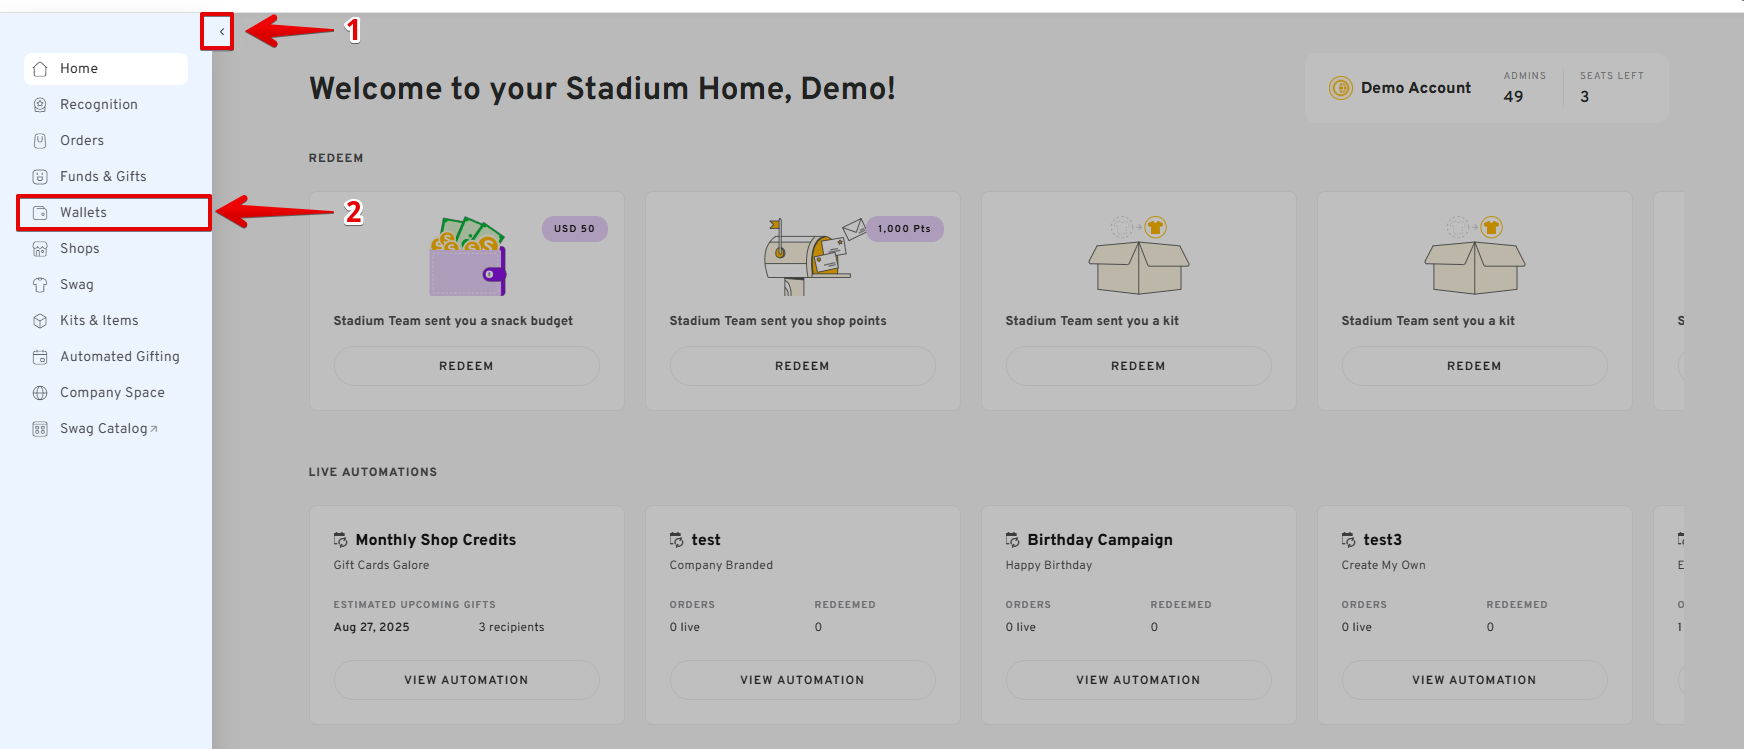1744x749 pixels.
Task: View the Monthly Shop Credits automation
Action: [466, 680]
